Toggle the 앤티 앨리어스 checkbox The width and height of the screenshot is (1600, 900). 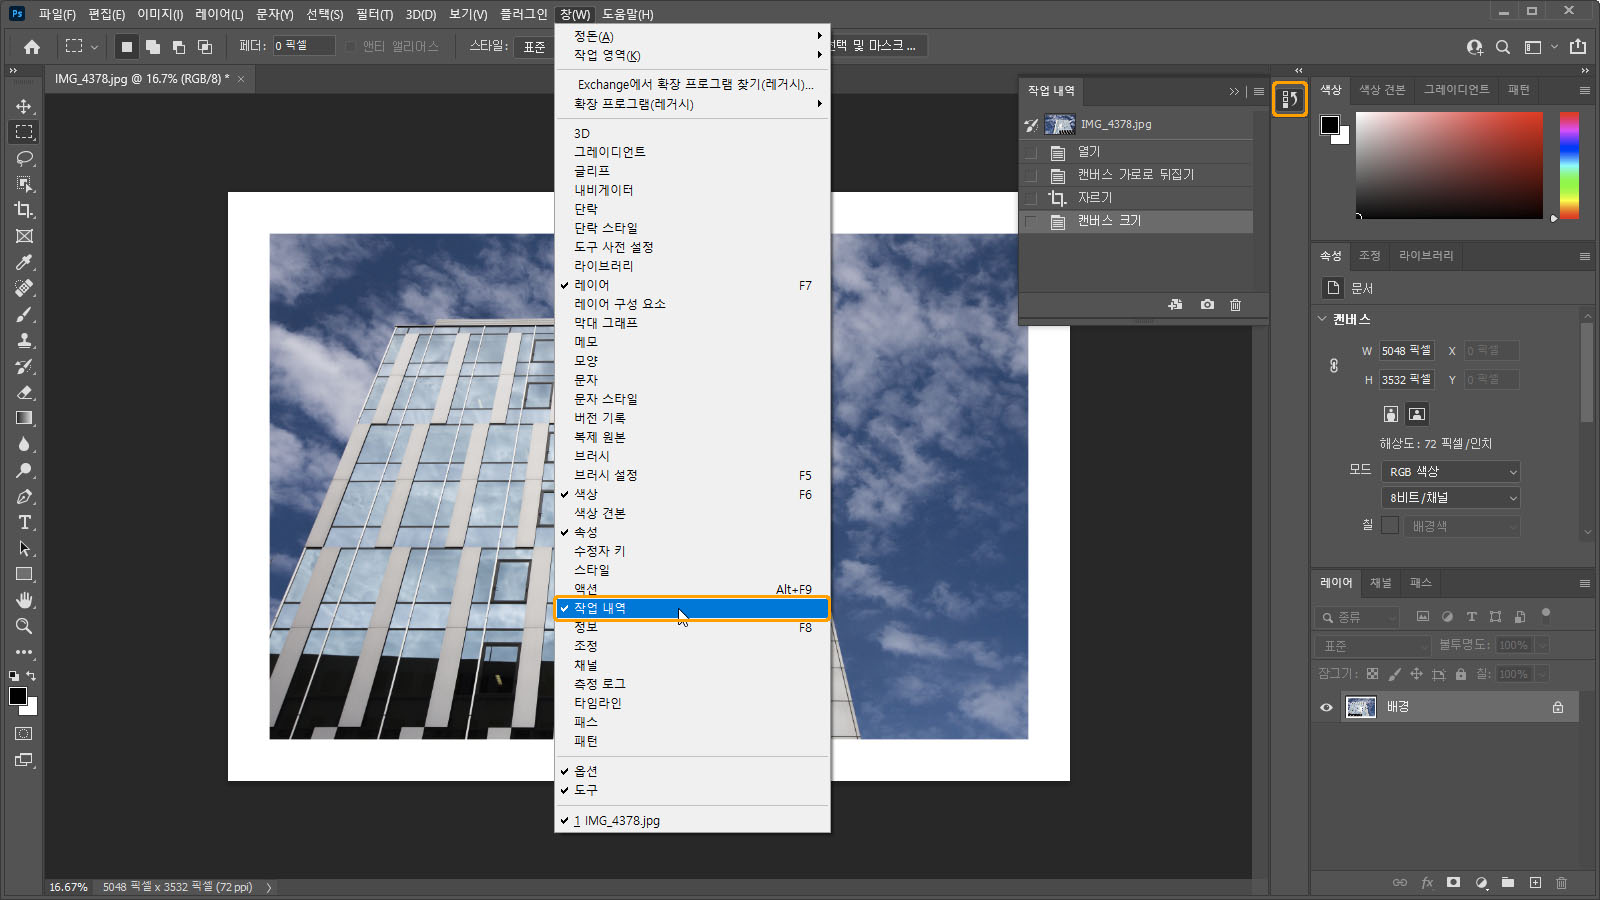click(x=350, y=47)
